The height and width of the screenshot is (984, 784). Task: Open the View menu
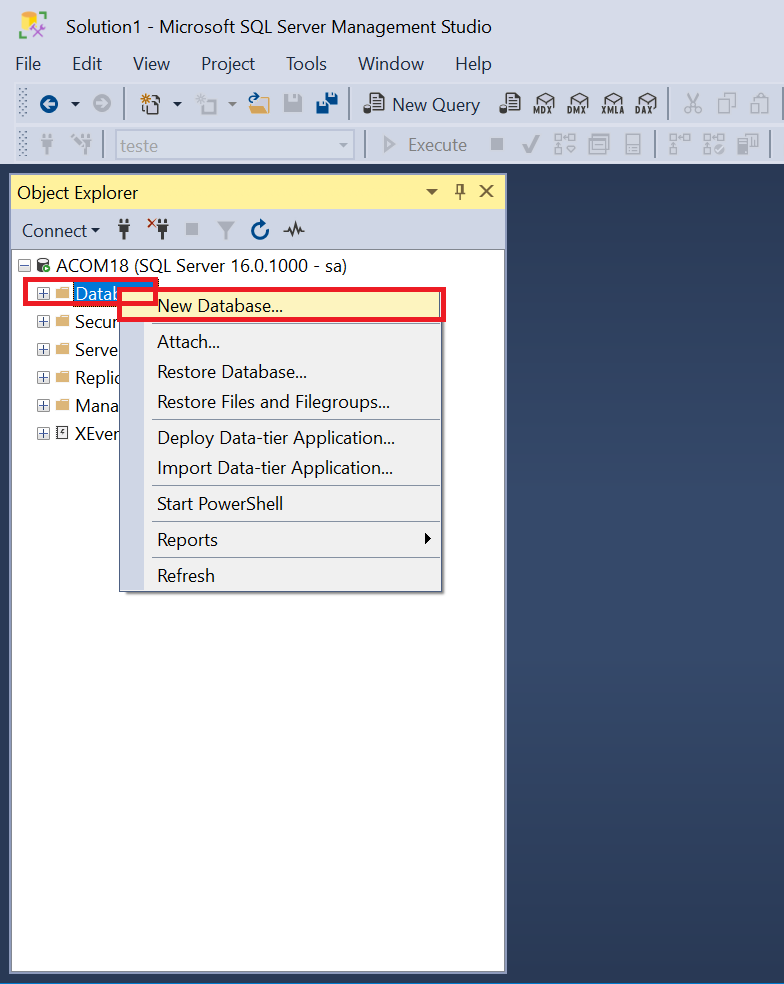pyautogui.click(x=151, y=63)
